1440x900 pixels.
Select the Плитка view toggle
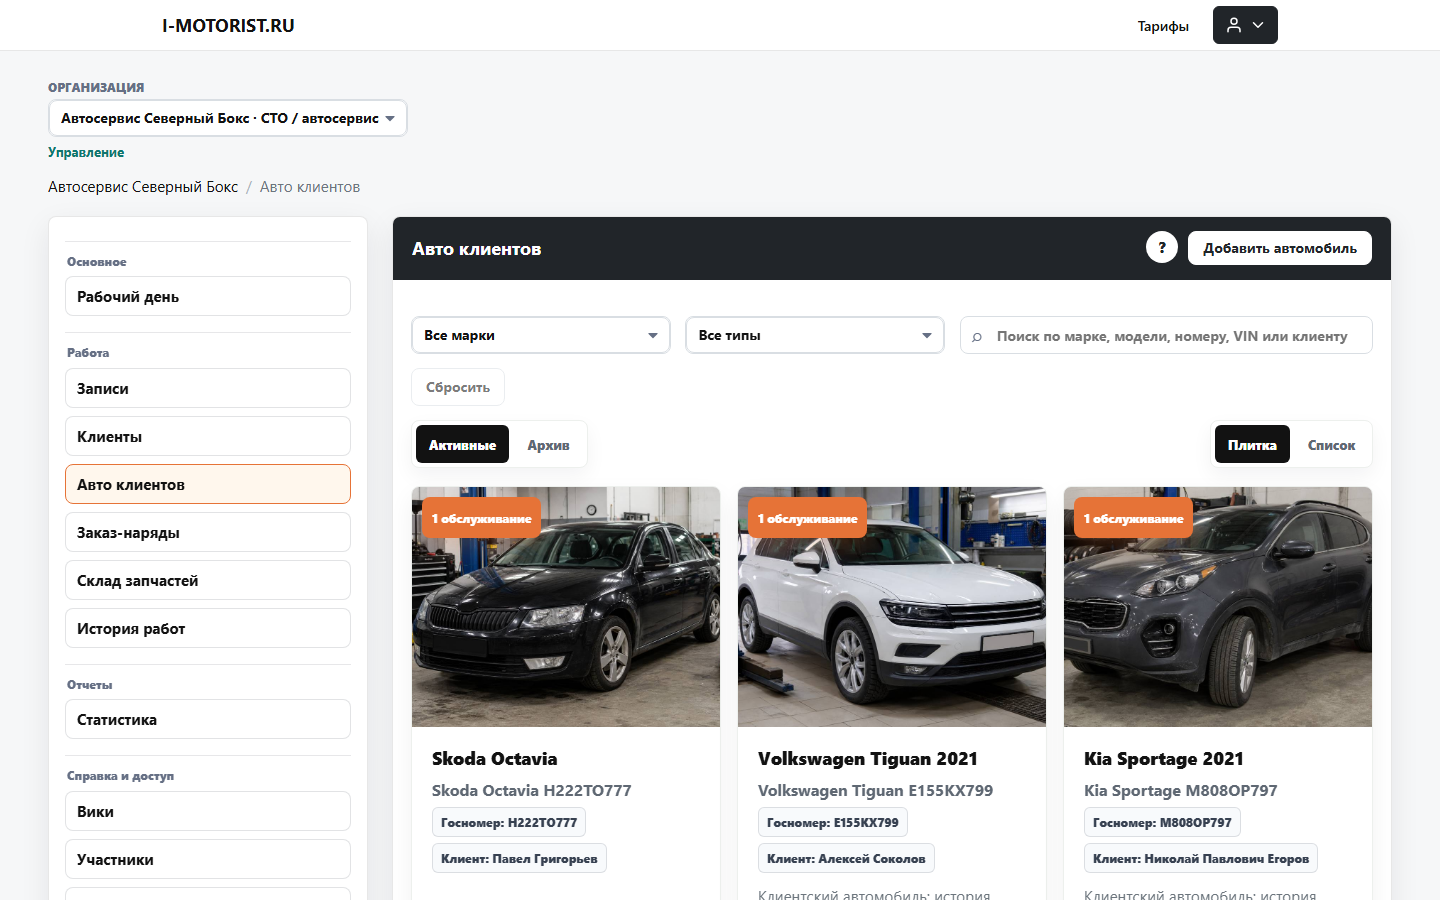click(1252, 445)
